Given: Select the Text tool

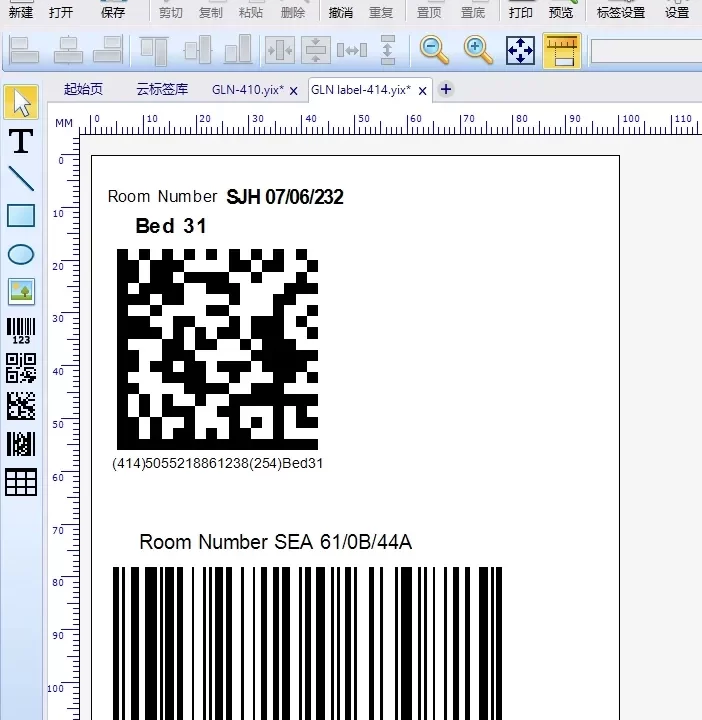Looking at the screenshot, I should 21,141.
